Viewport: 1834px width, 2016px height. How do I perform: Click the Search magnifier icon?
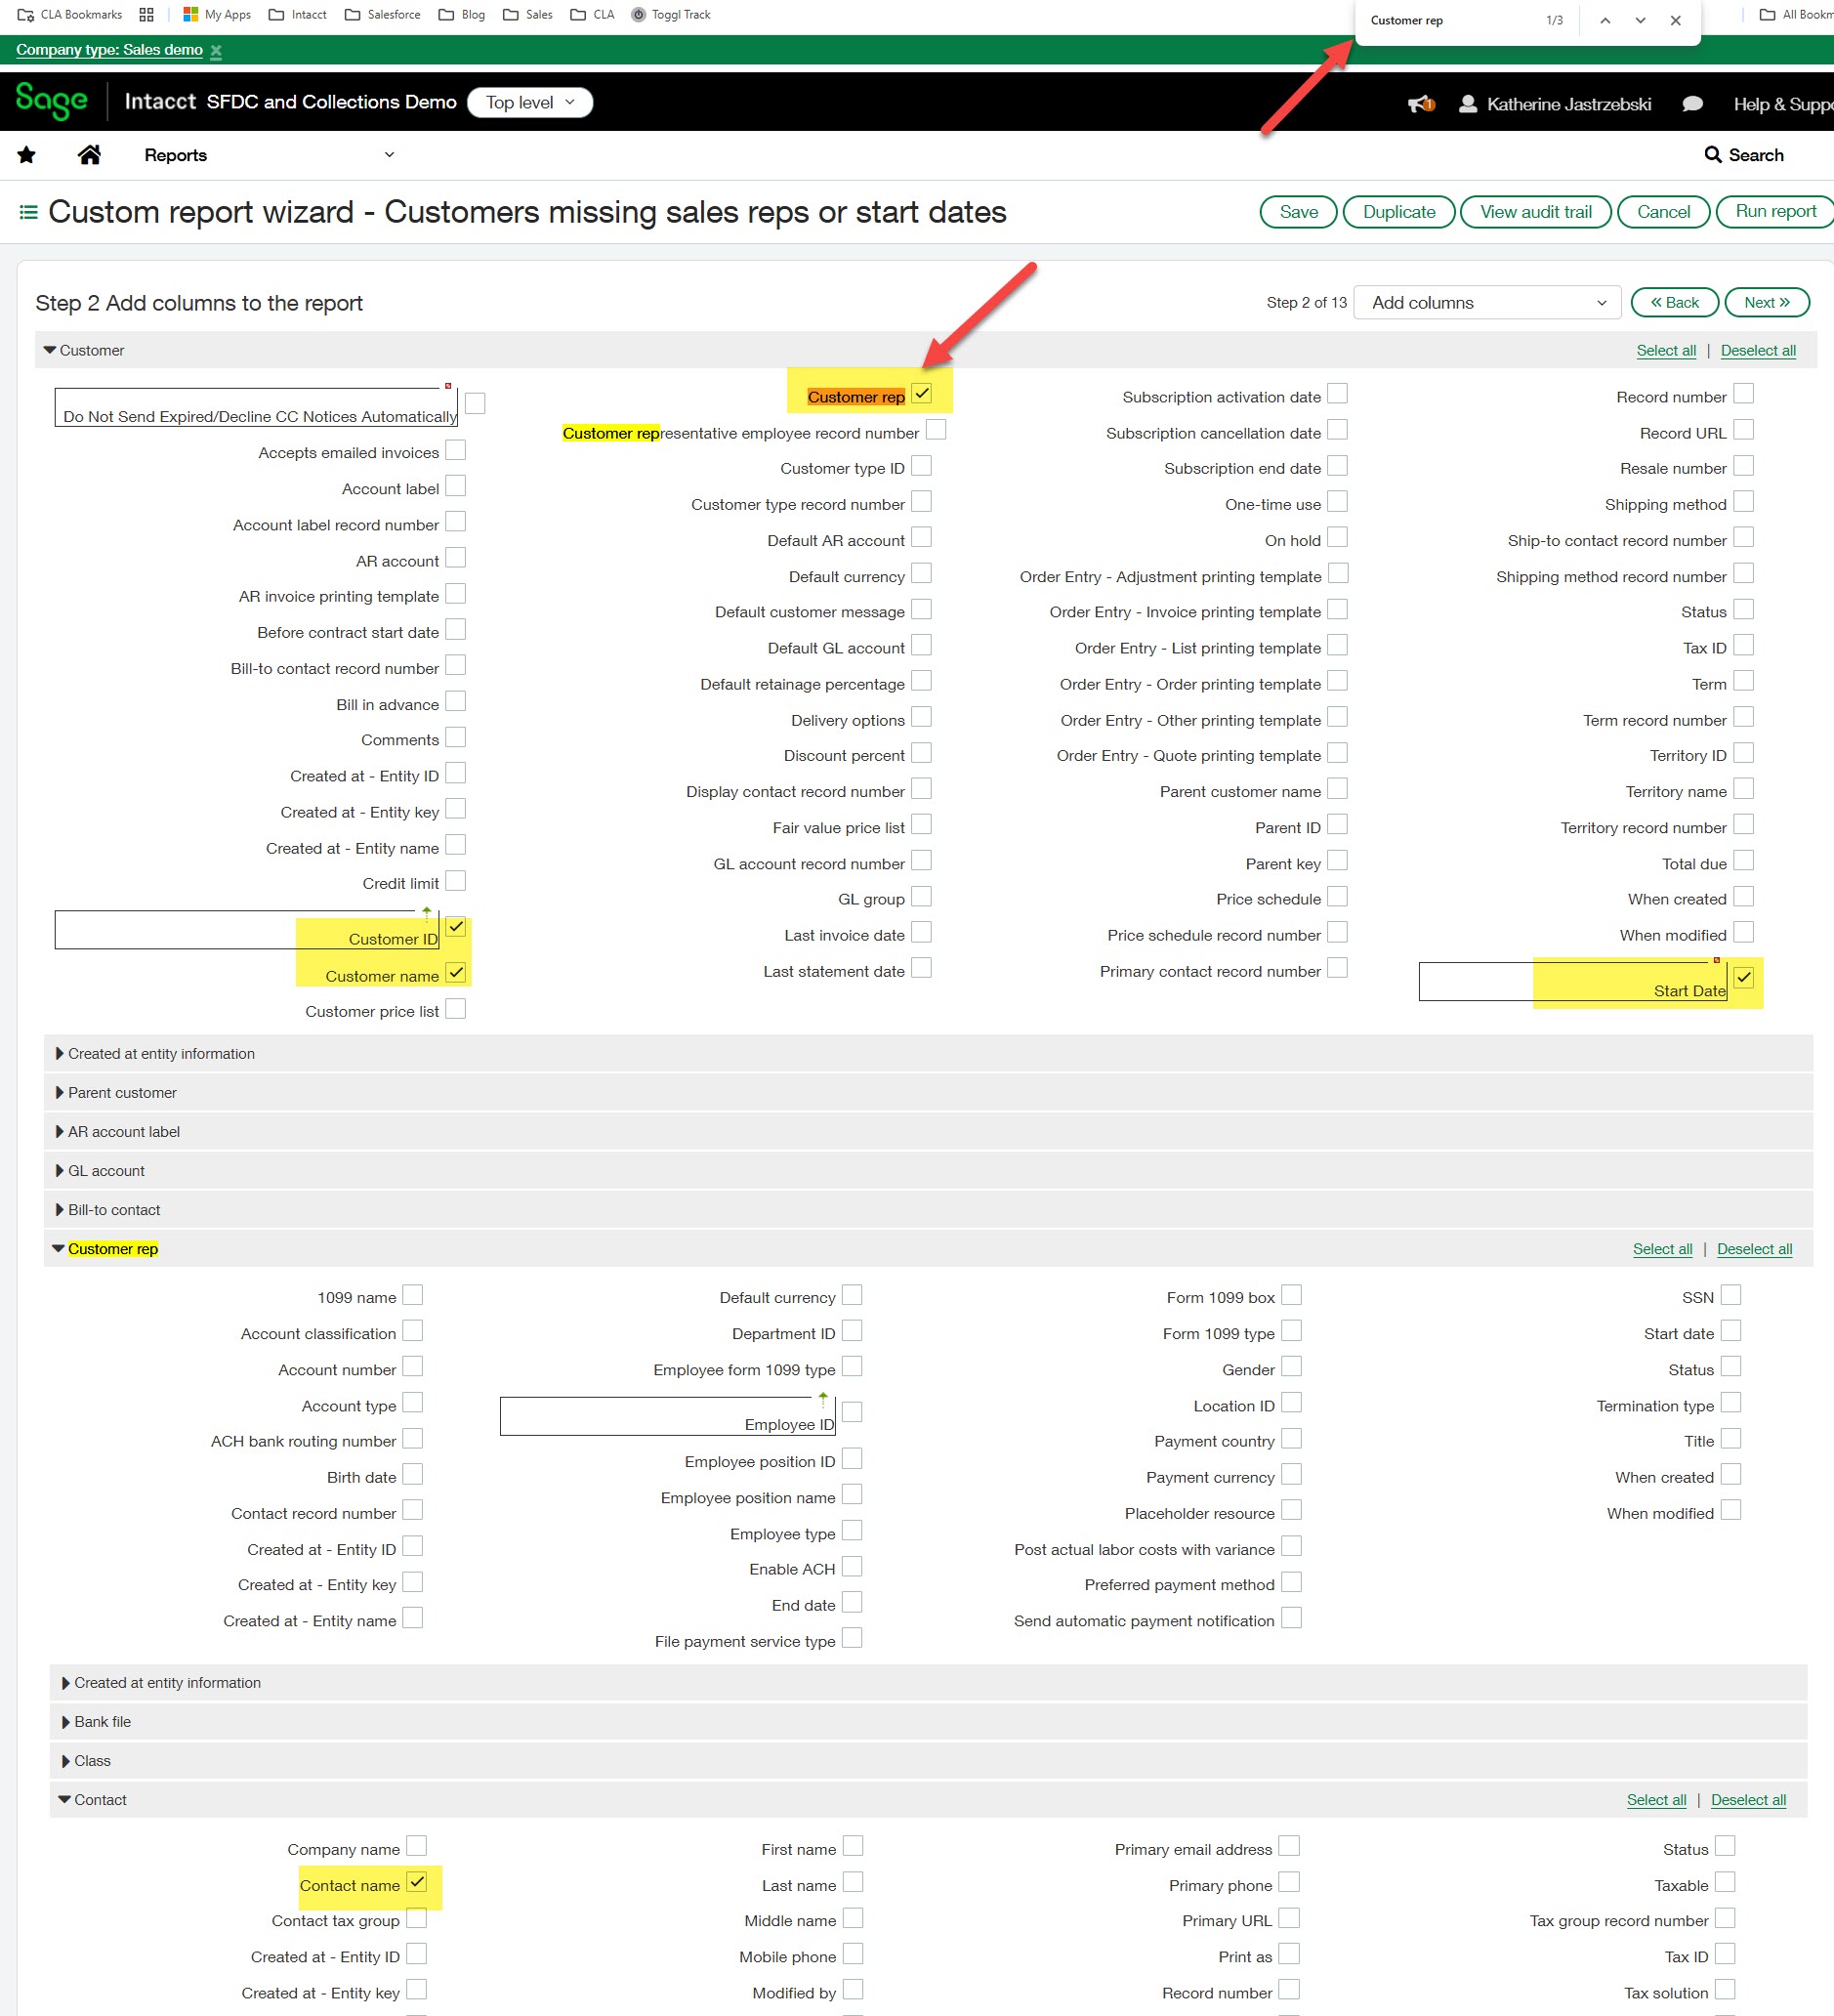pos(1713,154)
